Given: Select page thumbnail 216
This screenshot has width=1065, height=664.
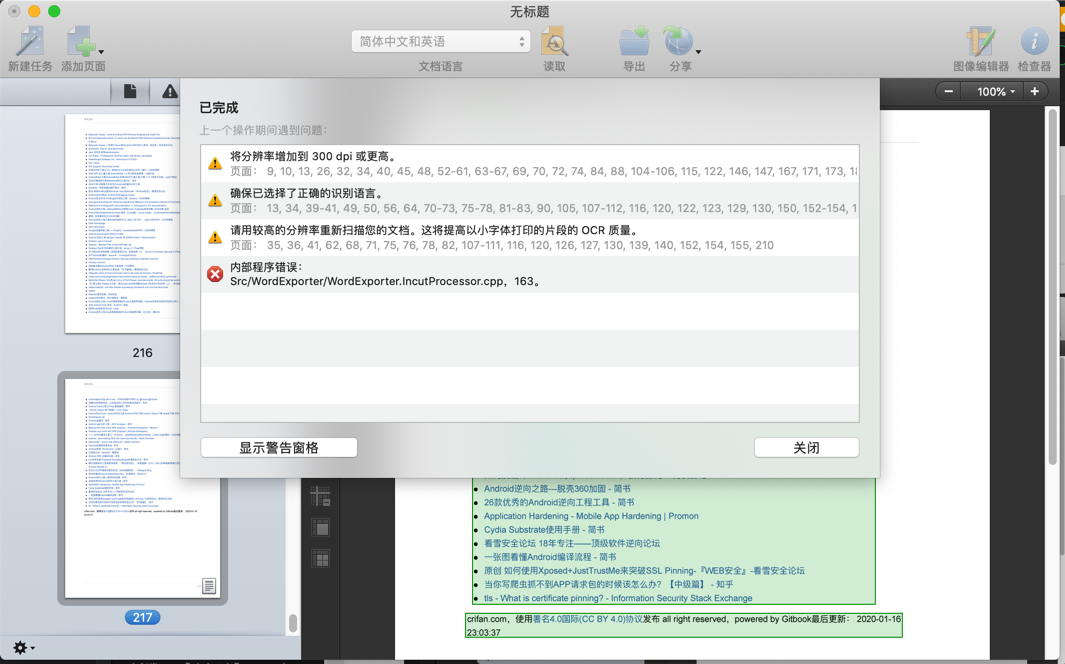Looking at the screenshot, I should 122,223.
